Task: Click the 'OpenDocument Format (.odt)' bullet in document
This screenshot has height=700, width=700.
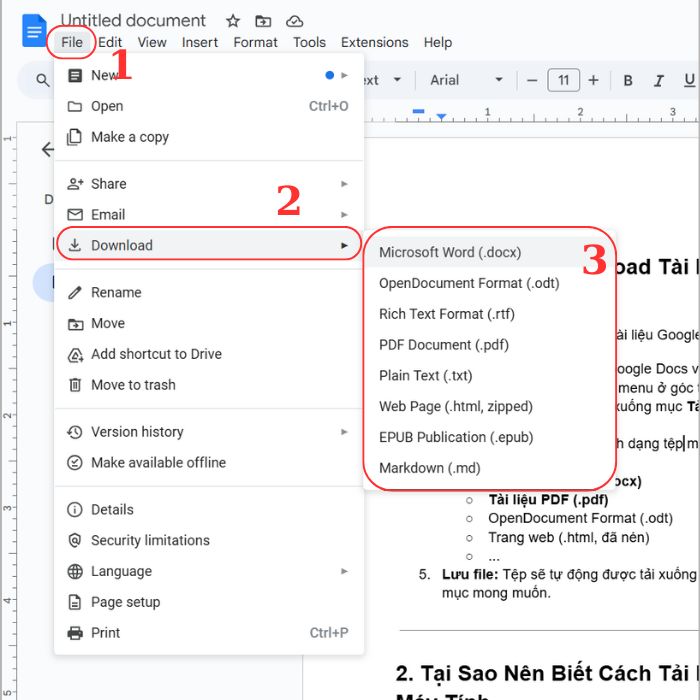Action: 580,518
